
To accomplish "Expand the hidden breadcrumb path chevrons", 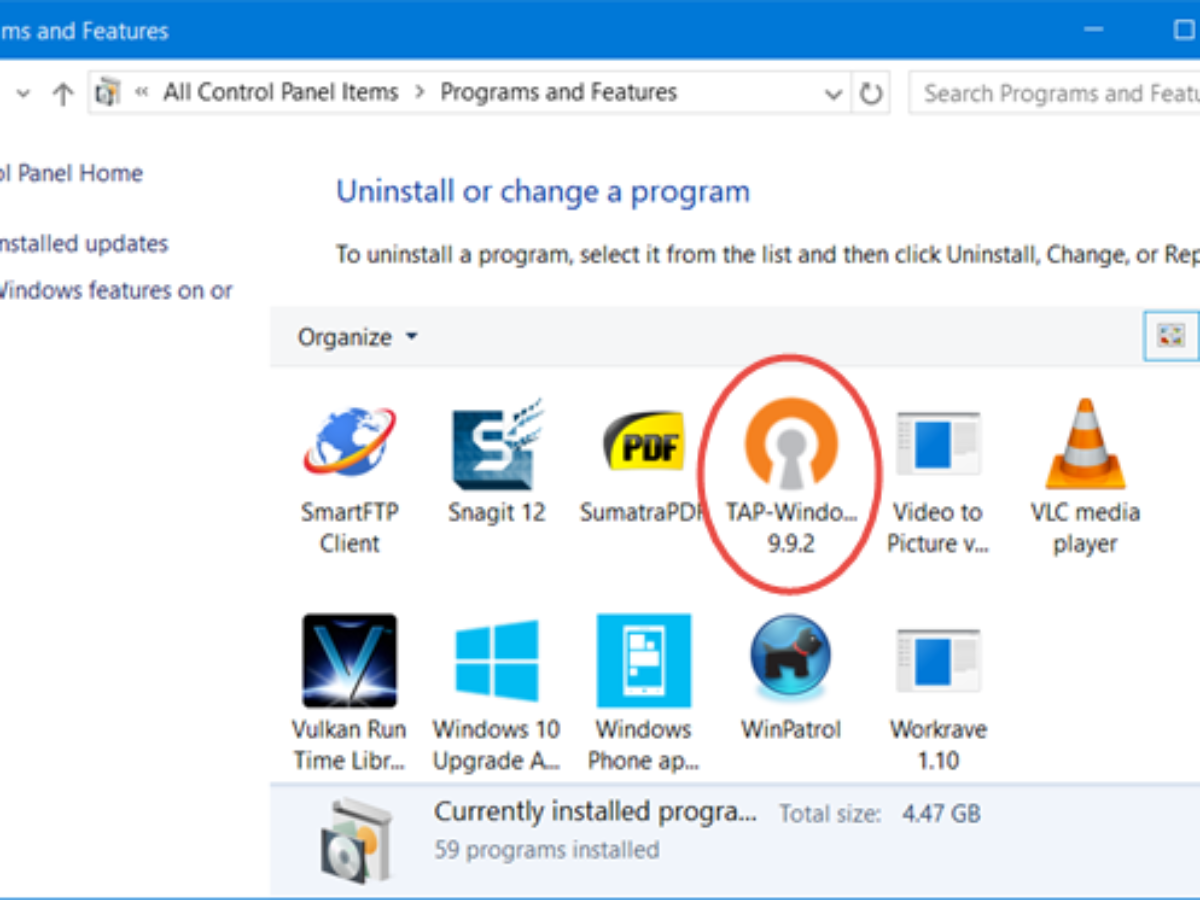I will pyautogui.click(x=142, y=92).
